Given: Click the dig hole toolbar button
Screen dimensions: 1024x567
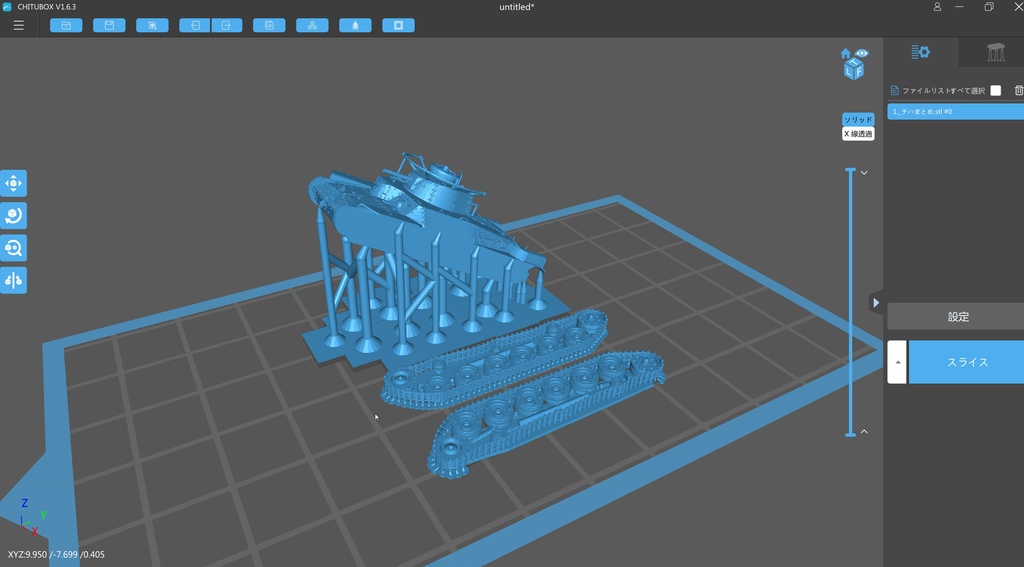Looking at the screenshot, I should tap(398, 25).
